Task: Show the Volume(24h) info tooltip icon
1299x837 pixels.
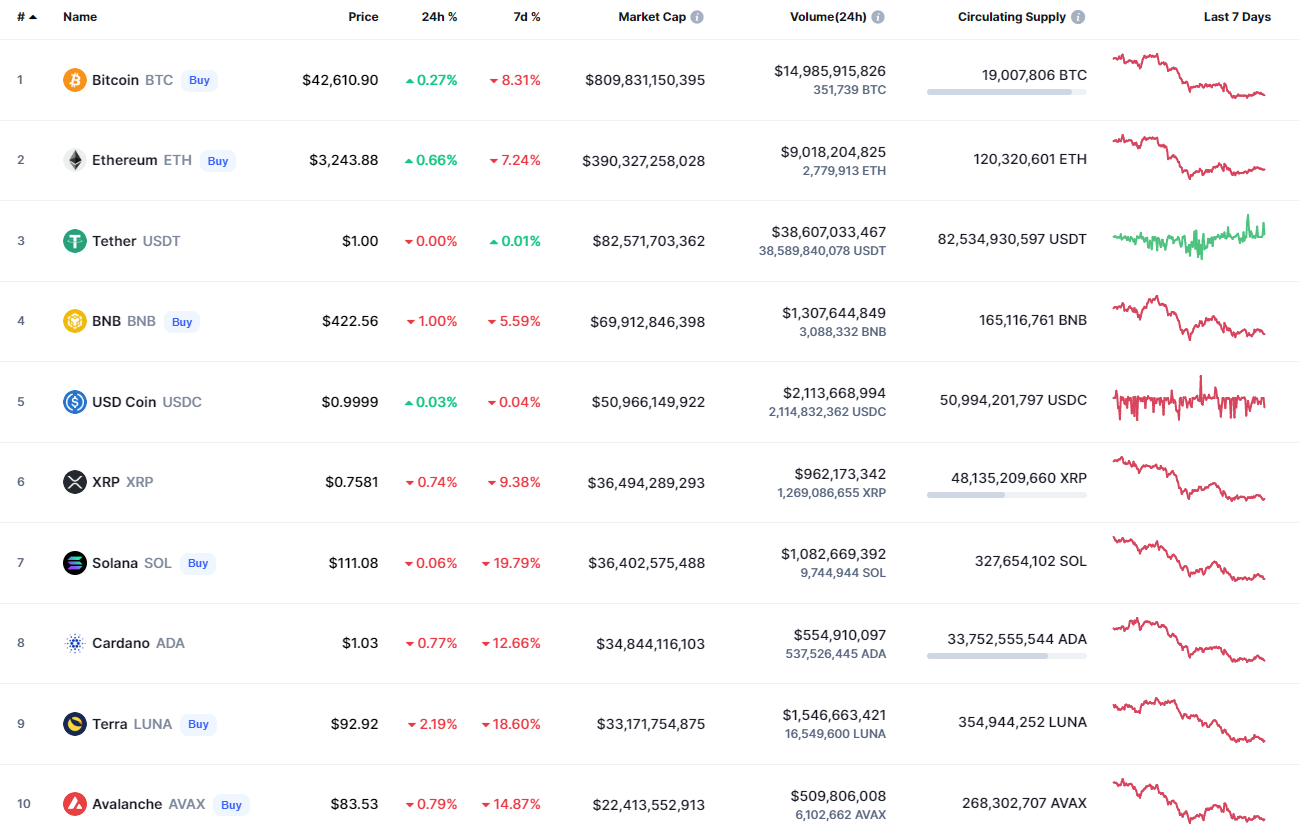Action: tap(878, 17)
